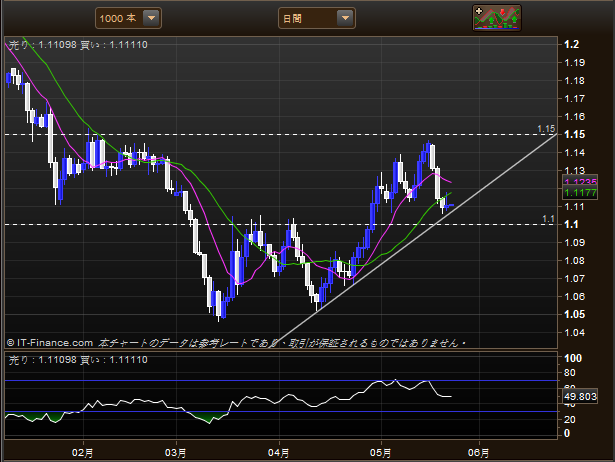Click the 03月 date axis label
Image resolution: width=615 pixels, height=462 pixels.
175,453
